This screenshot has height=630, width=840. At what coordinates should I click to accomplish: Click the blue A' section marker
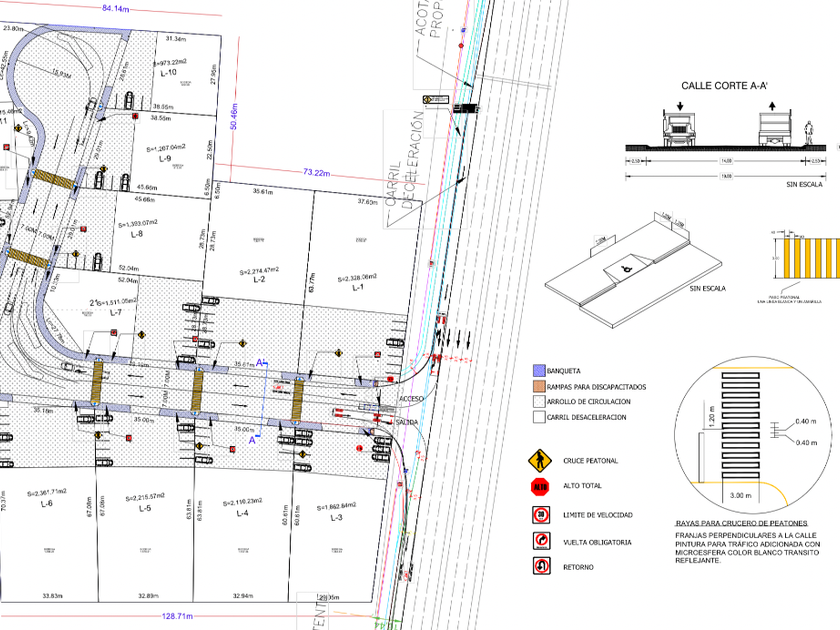[x=260, y=363]
